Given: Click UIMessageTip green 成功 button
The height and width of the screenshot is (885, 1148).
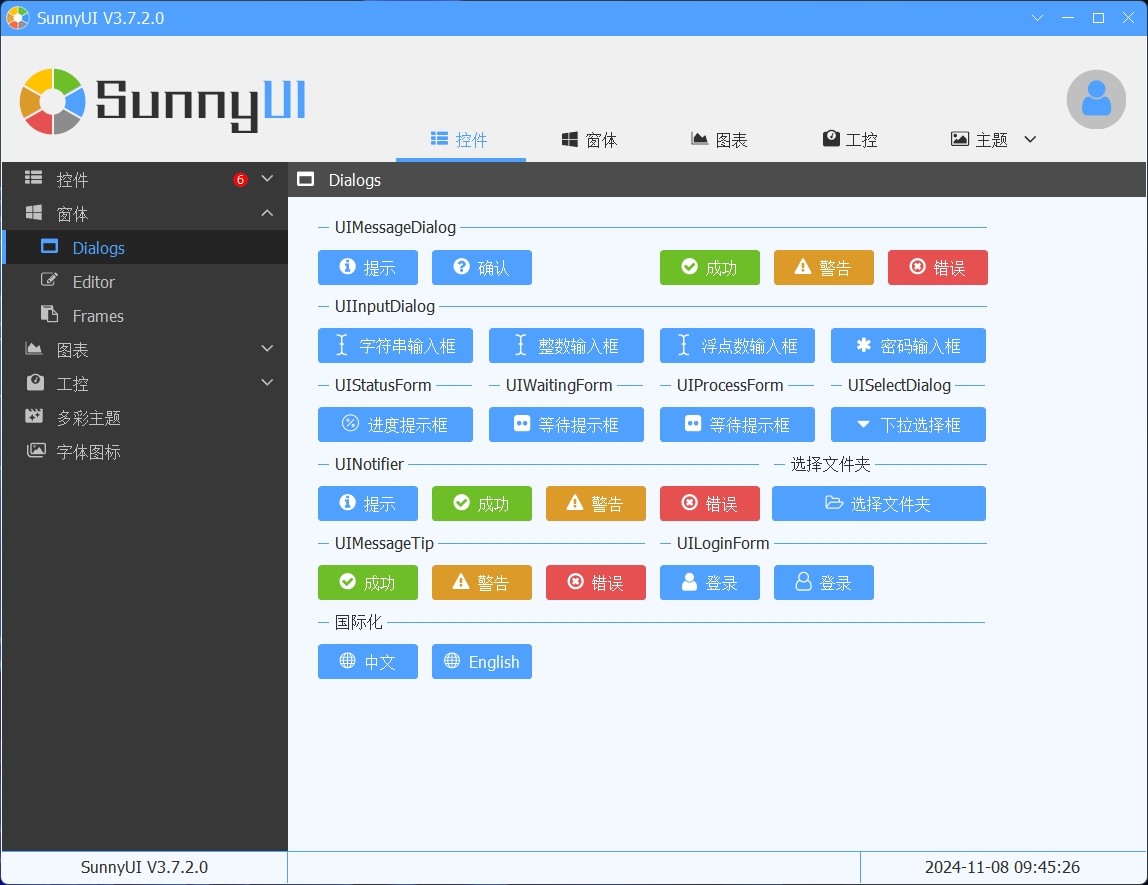Looking at the screenshot, I should (x=368, y=583).
